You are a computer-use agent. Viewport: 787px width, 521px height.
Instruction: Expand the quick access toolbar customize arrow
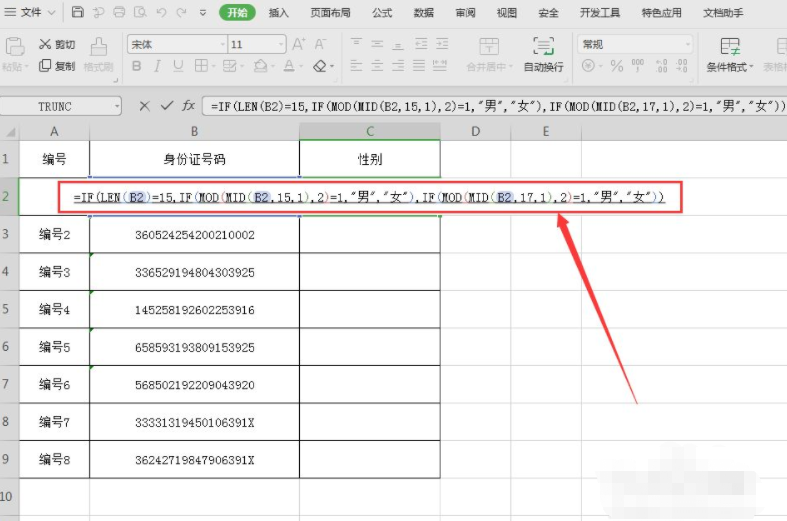coord(203,13)
